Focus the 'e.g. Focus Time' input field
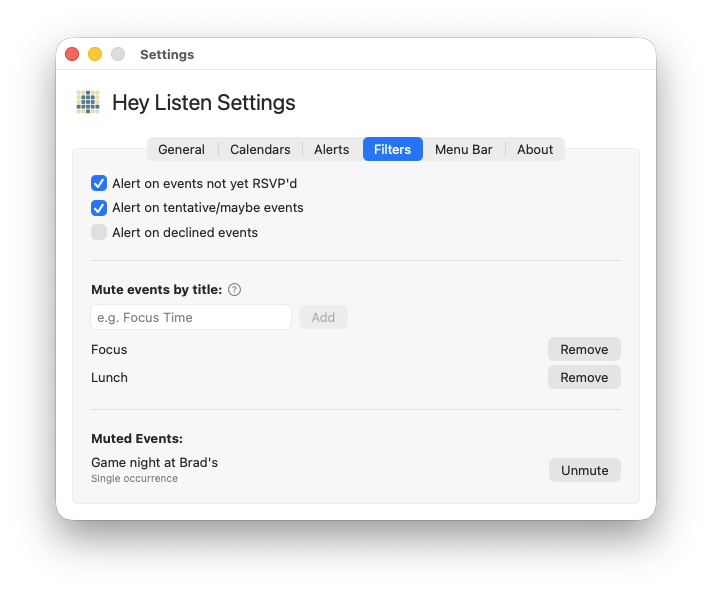The height and width of the screenshot is (594, 712). [191, 317]
